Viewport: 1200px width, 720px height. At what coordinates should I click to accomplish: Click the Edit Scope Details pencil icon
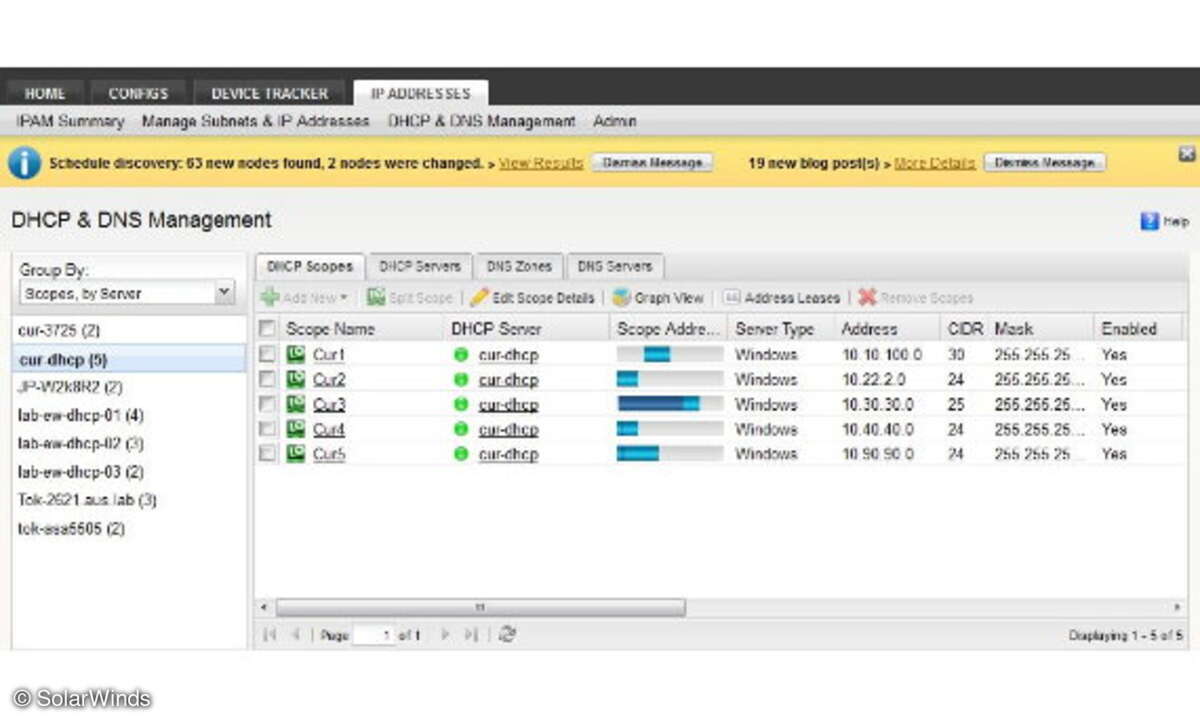pyautogui.click(x=479, y=297)
